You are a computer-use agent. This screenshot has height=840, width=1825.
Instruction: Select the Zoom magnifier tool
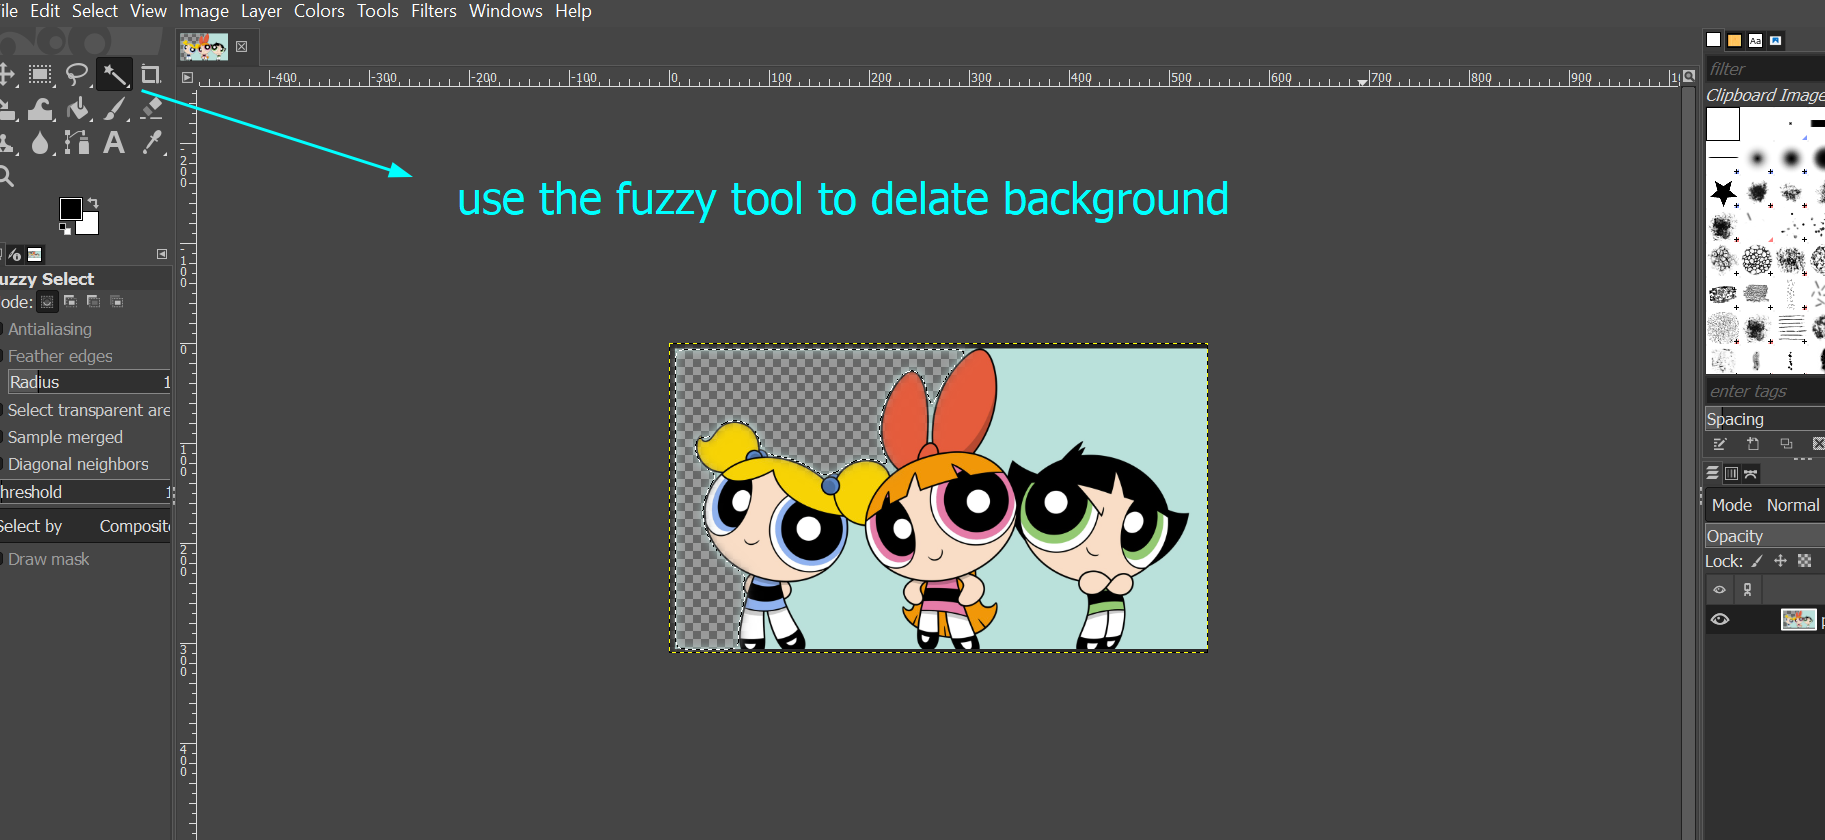[5, 177]
